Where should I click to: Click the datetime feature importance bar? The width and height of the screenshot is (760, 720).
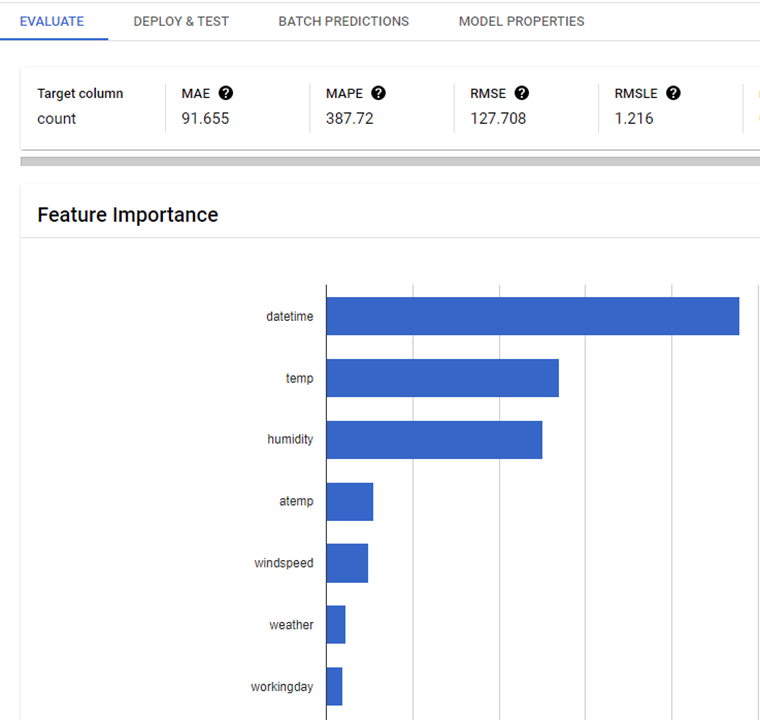[532, 316]
